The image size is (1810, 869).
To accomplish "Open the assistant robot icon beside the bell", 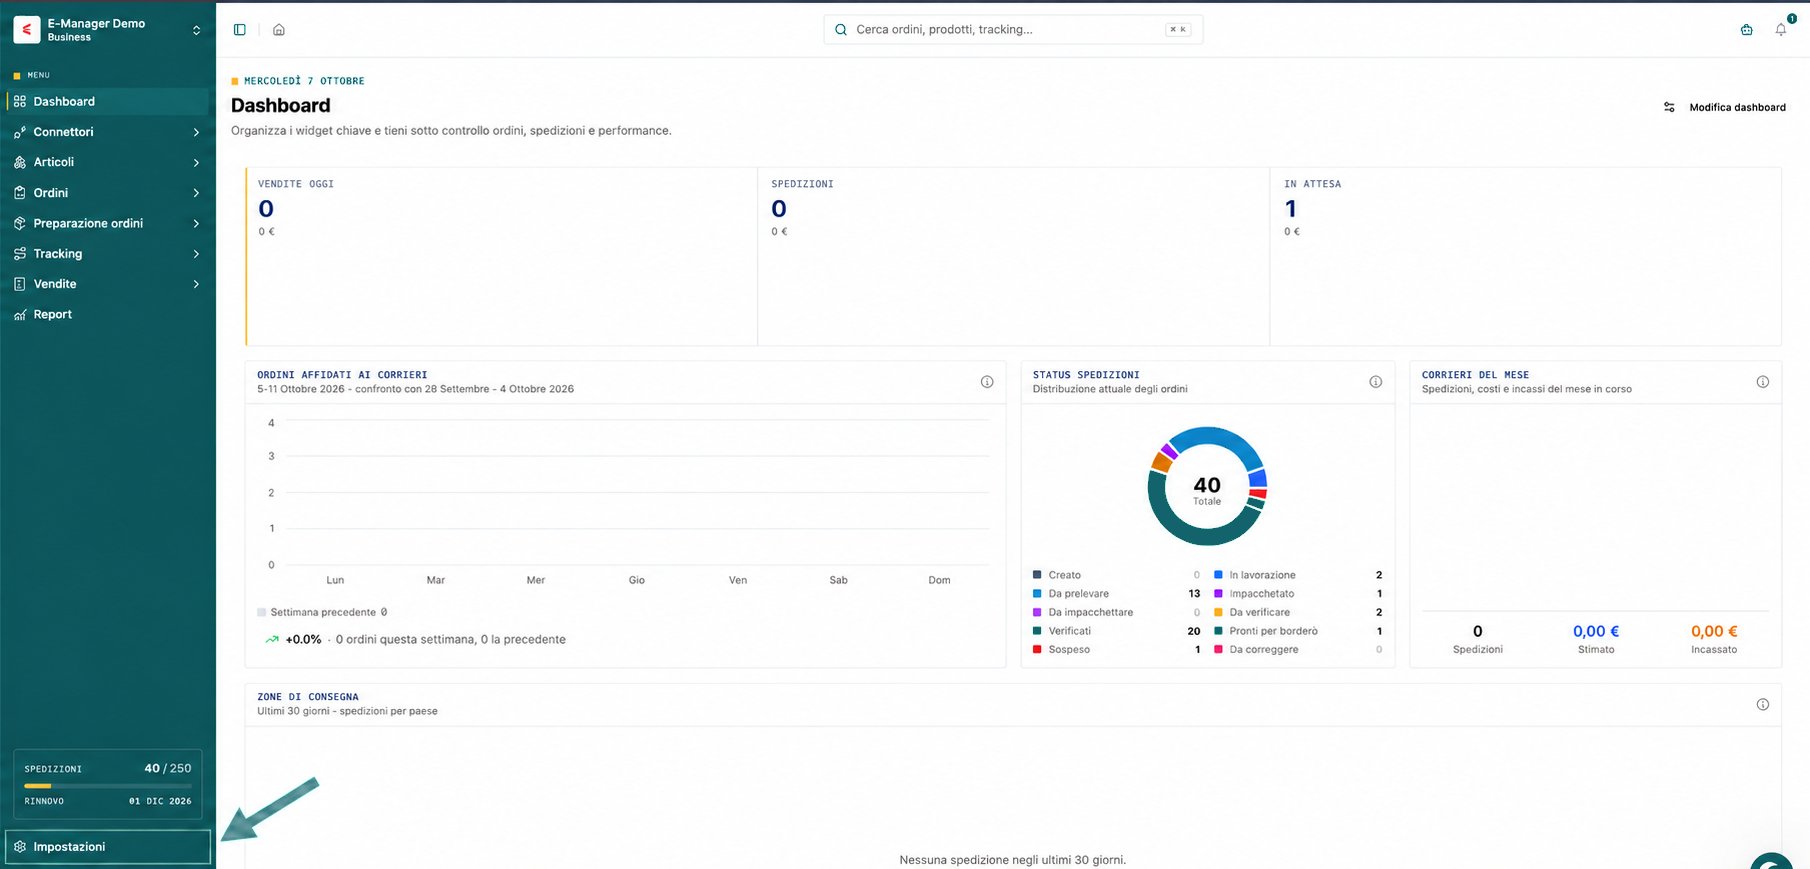I will [x=1747, y=30].
